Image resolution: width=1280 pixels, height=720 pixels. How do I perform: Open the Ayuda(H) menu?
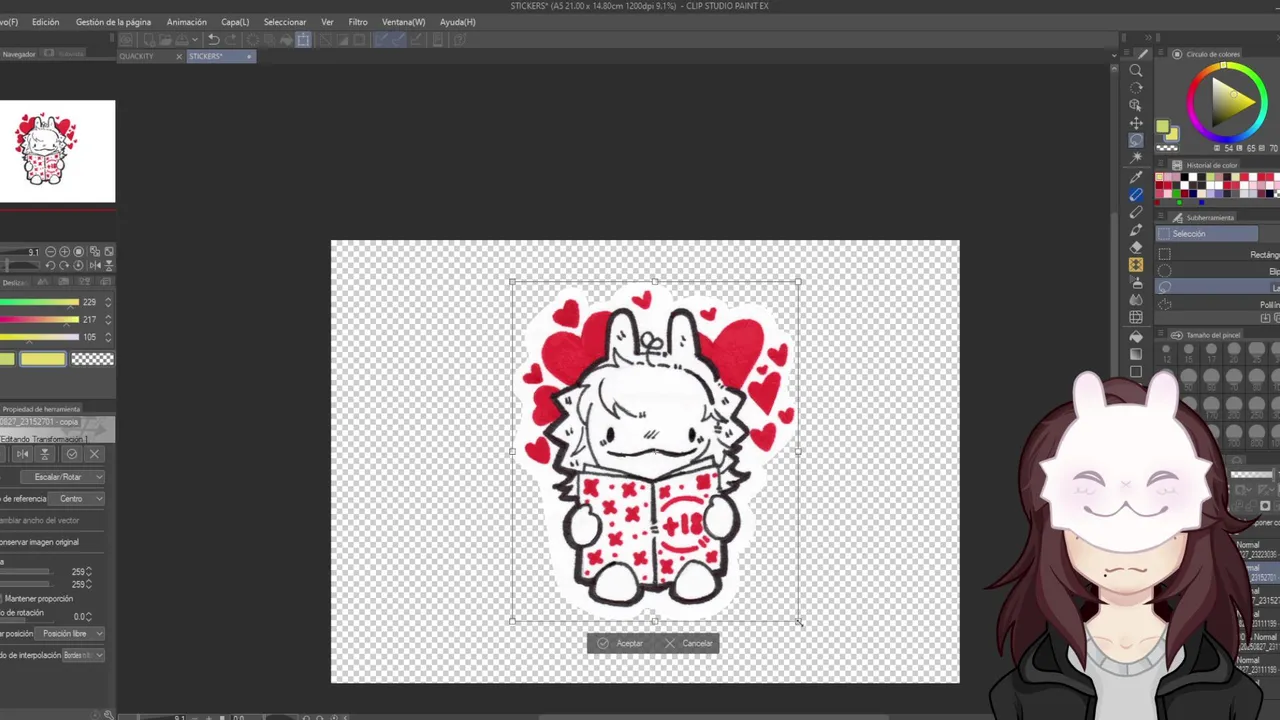click(x=457, y=22)
